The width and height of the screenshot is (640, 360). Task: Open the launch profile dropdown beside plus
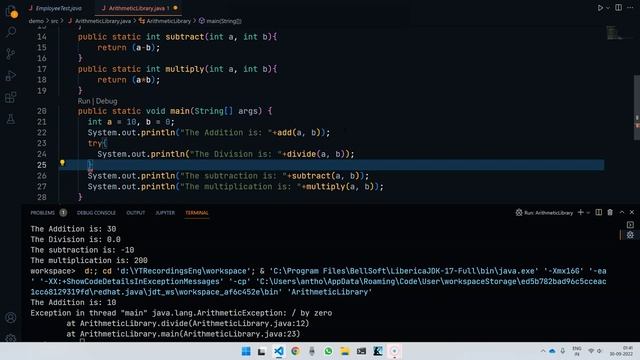coord(588,213)
